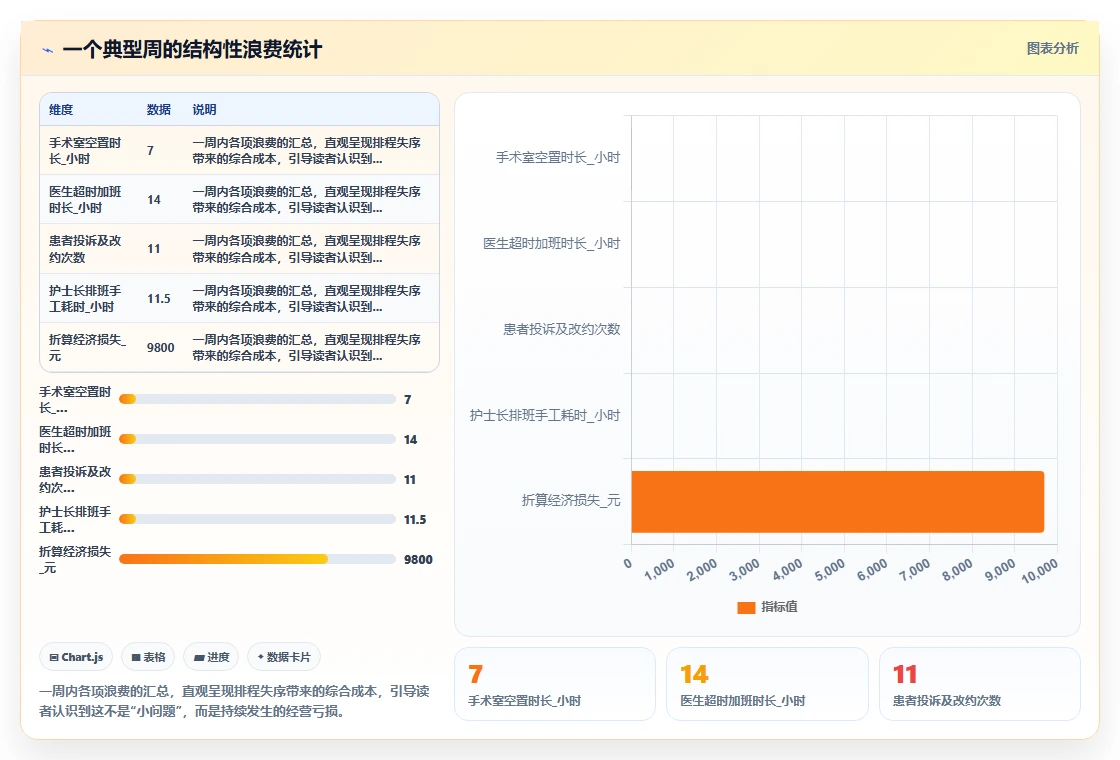Viewport: 1120px width, 760px height.
Task: Click the 患者投诉及改约次数 chart axis label
Action: [561, 329]
